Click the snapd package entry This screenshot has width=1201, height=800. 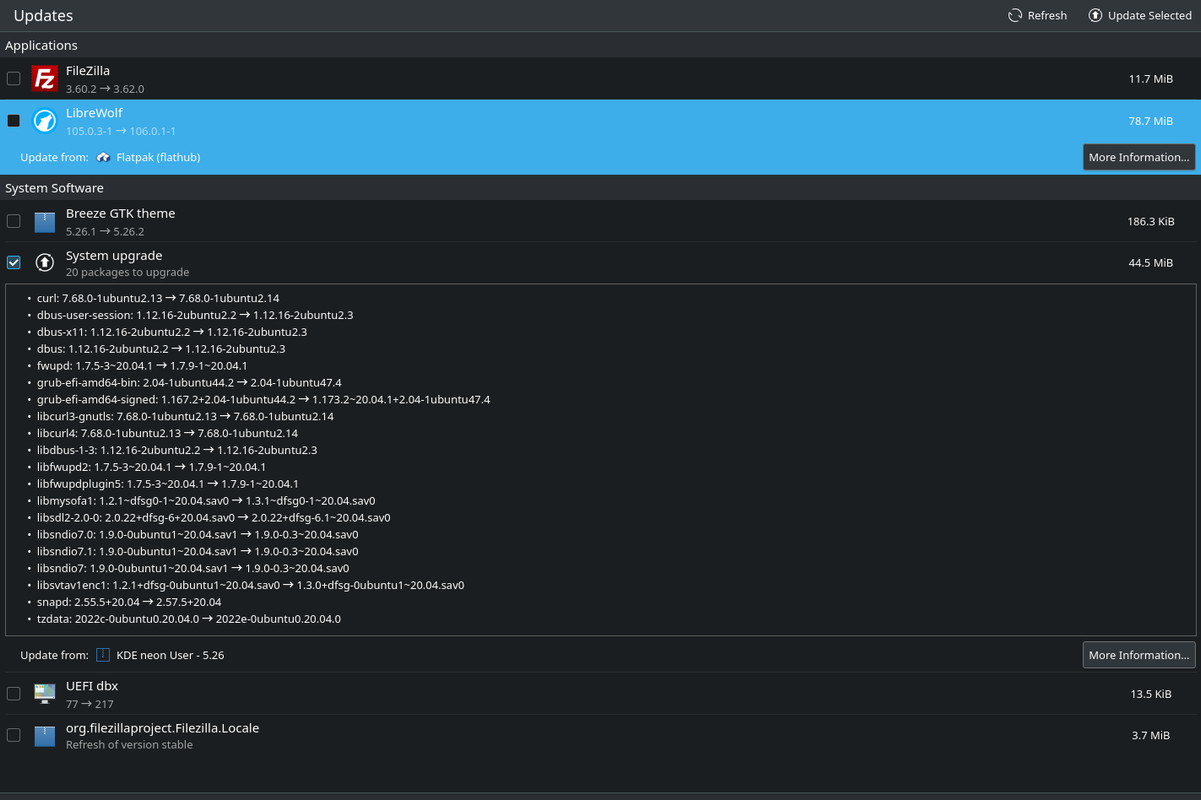click(x=129, y=602)
